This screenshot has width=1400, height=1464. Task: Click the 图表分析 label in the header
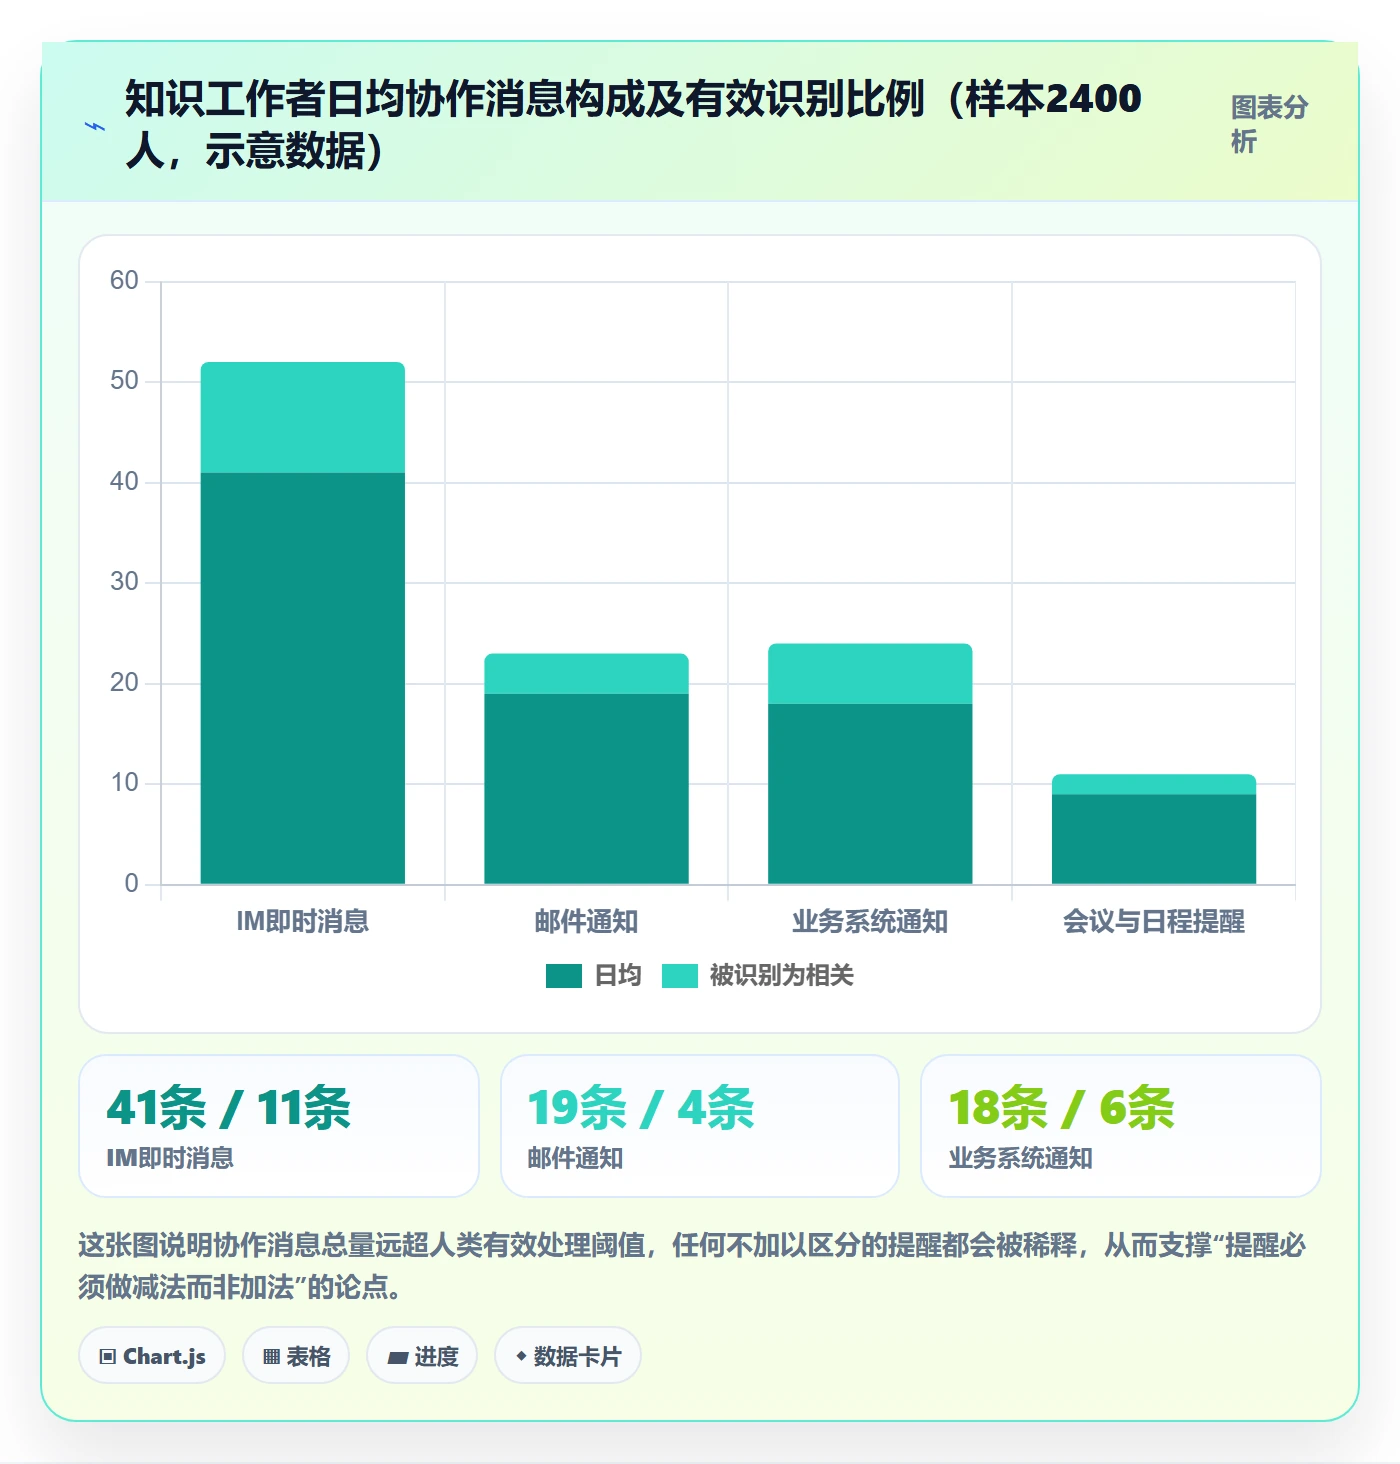(x=1269, y=124)
